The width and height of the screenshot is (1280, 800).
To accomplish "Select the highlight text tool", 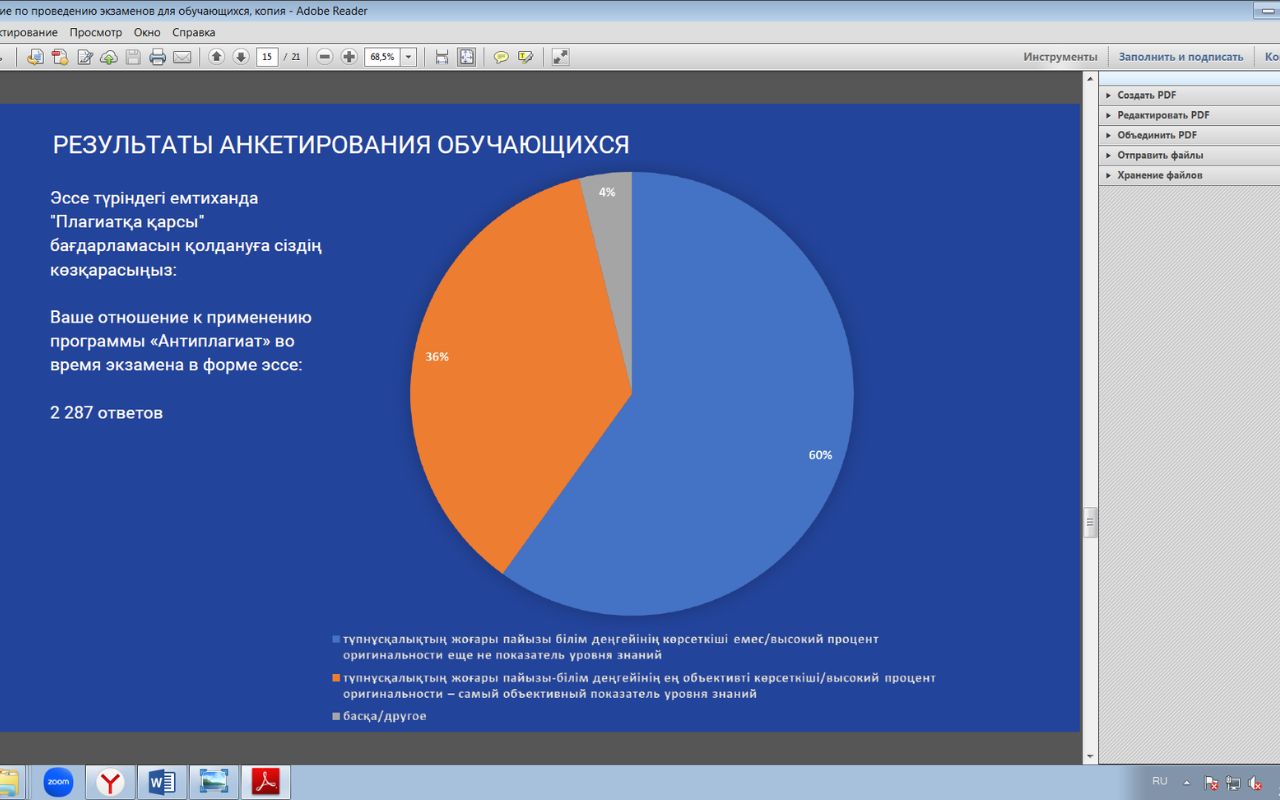I will pyautogui.click(x=525, y=57).
